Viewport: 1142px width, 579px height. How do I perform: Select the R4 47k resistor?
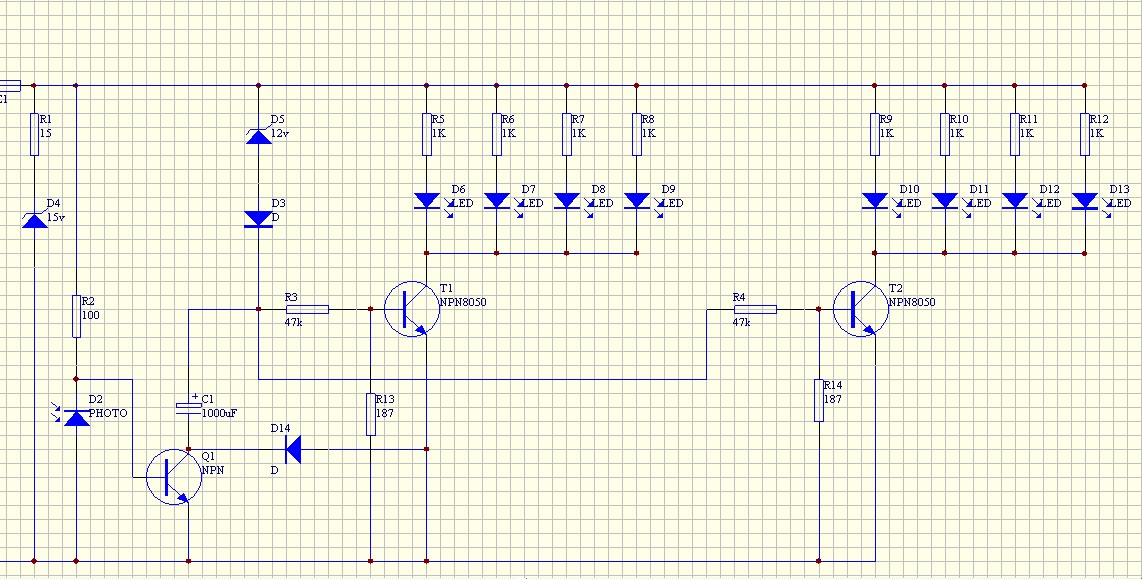(x=755, y=310)
